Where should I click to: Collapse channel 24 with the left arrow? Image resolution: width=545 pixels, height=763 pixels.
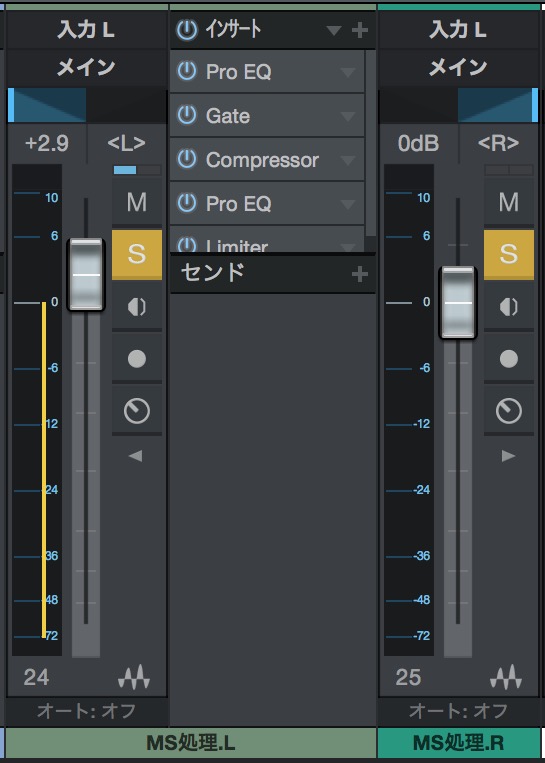coord(135,456)
